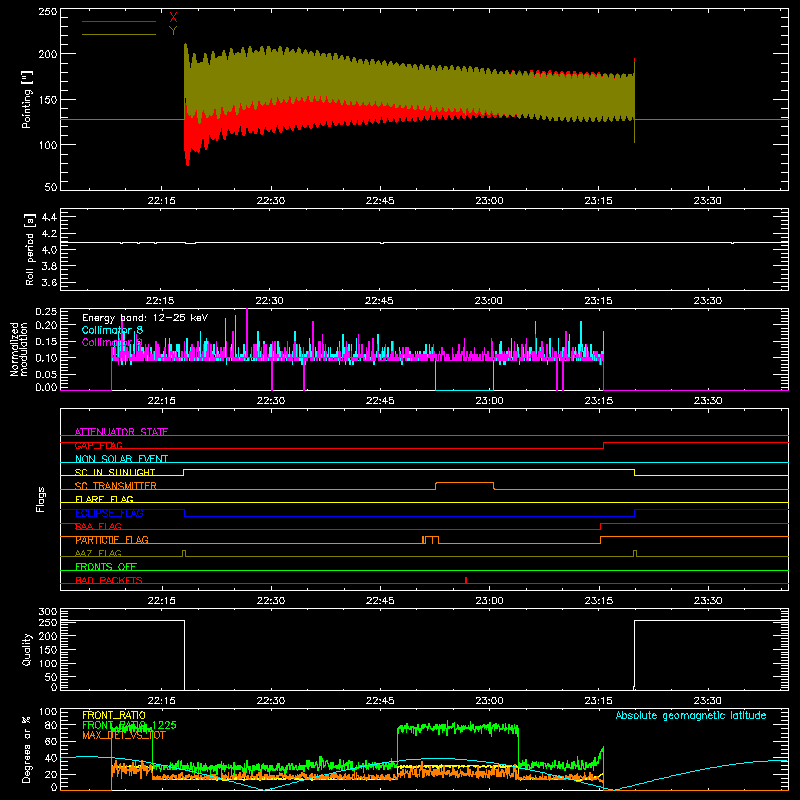Select 'Energy band: 12-25 keV' text
This screenshot has height=800, width=800.
click(x=145, y=318)
